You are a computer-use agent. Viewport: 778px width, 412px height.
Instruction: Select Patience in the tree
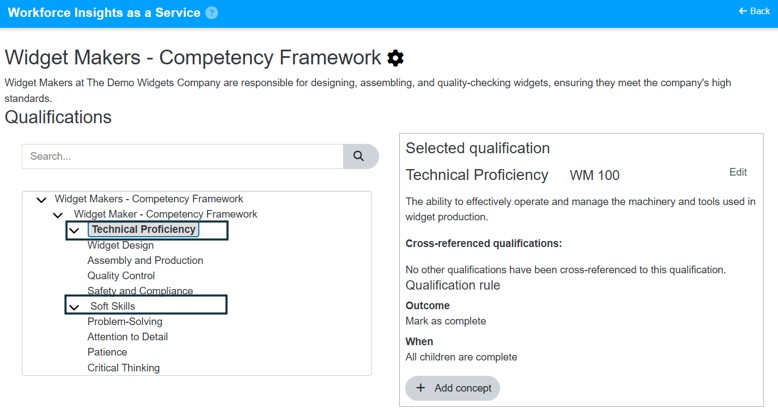[107, 352]
